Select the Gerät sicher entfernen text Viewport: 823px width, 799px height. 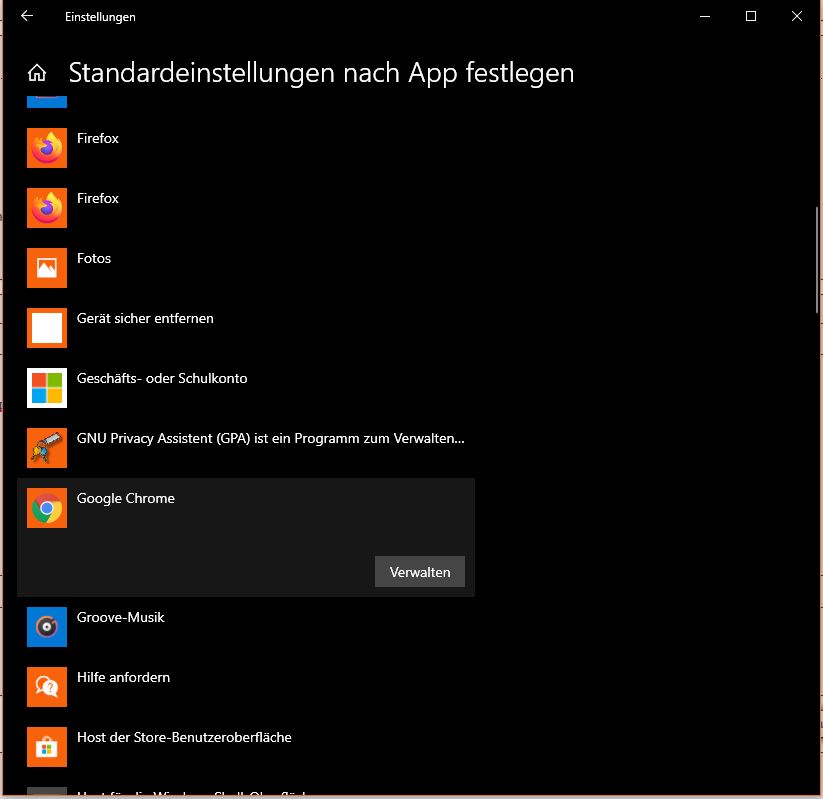pyautogui.click(x=145, y=319)
